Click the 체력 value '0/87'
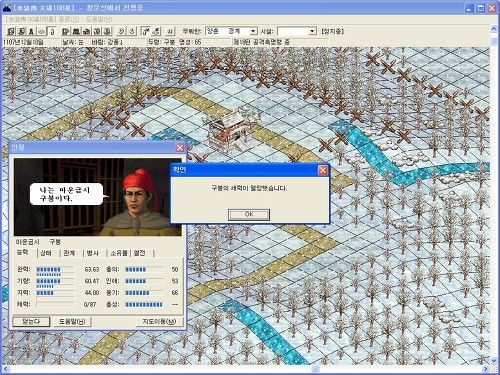 click(90, 304)
